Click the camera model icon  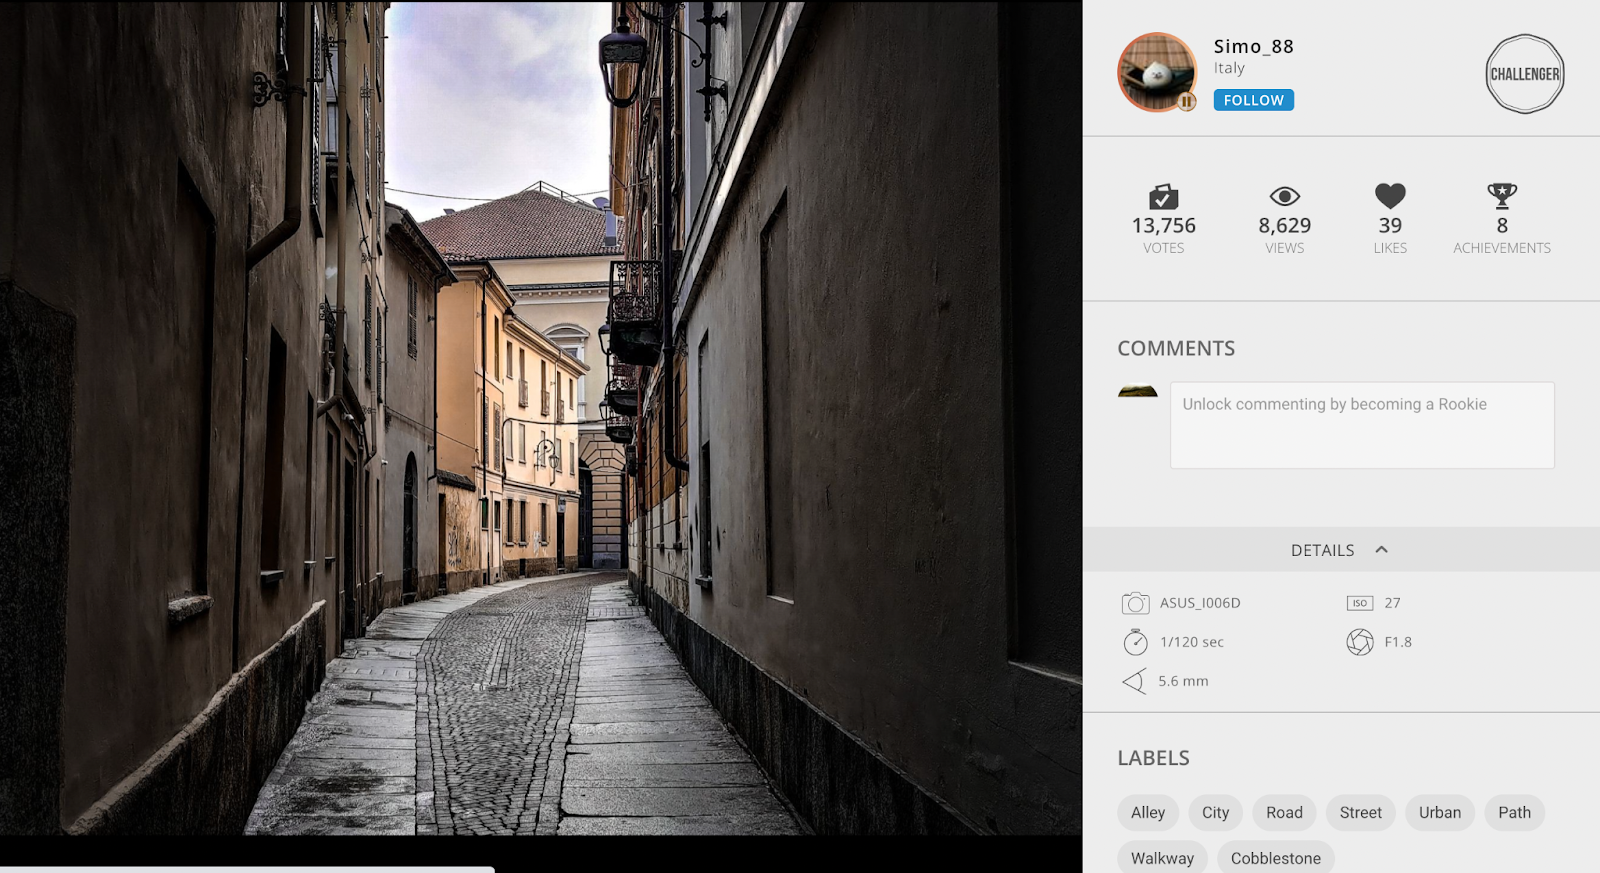pos(1135,603)
